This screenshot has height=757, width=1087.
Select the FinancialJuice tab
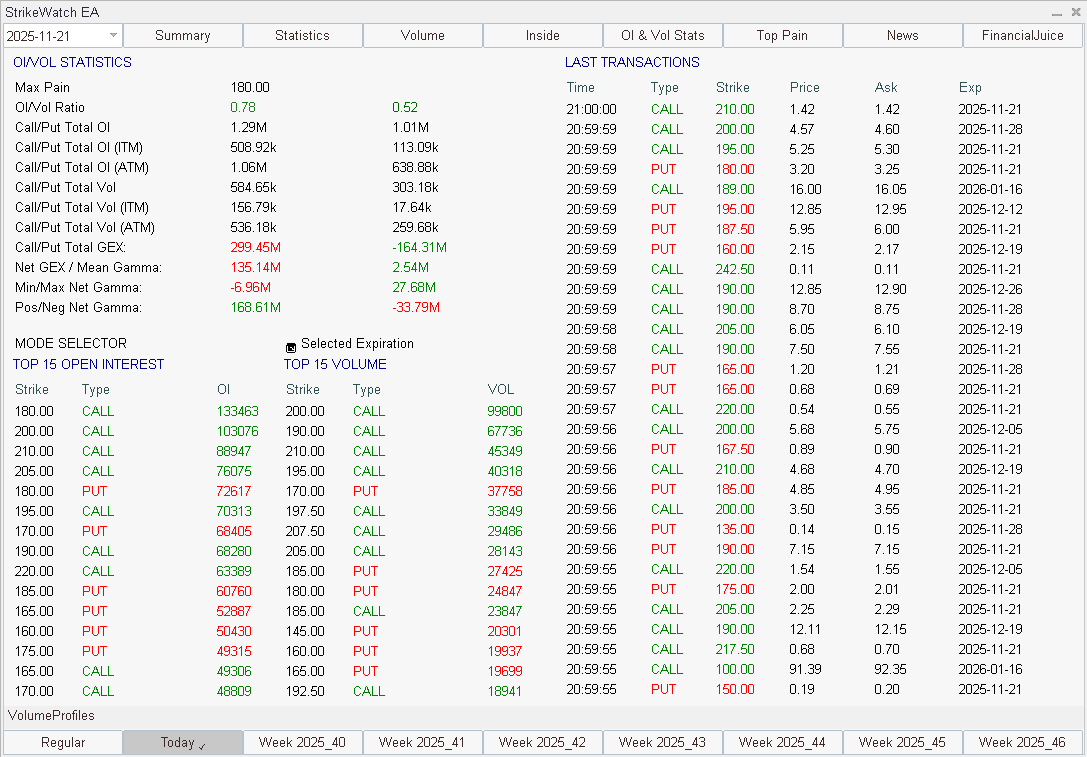[x=1022, y=35]
